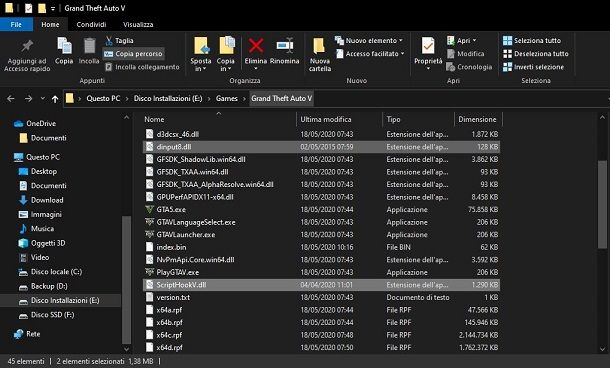Select the d3dcsx_46.dll file
This screenshot has width=610, height=368.
[x=321, y=134]
